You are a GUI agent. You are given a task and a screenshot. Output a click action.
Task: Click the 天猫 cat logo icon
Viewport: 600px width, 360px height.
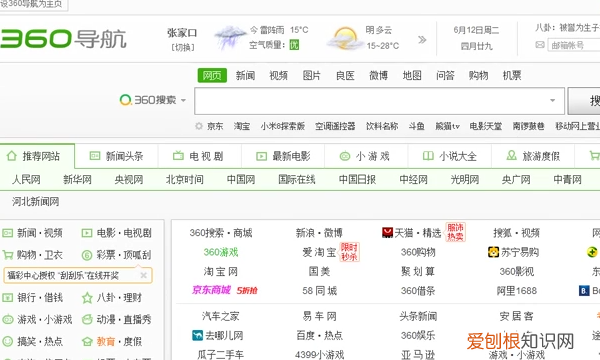[387, 233]
